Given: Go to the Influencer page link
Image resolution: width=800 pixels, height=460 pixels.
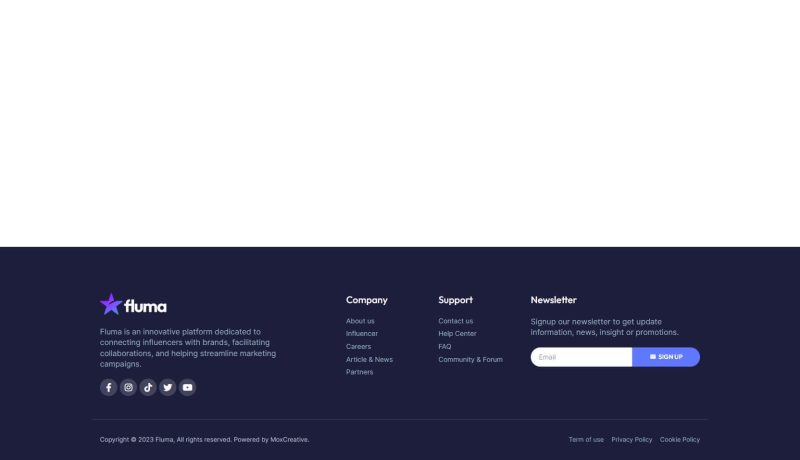Looking at the screenshot, I should click(x=362, y=333).
